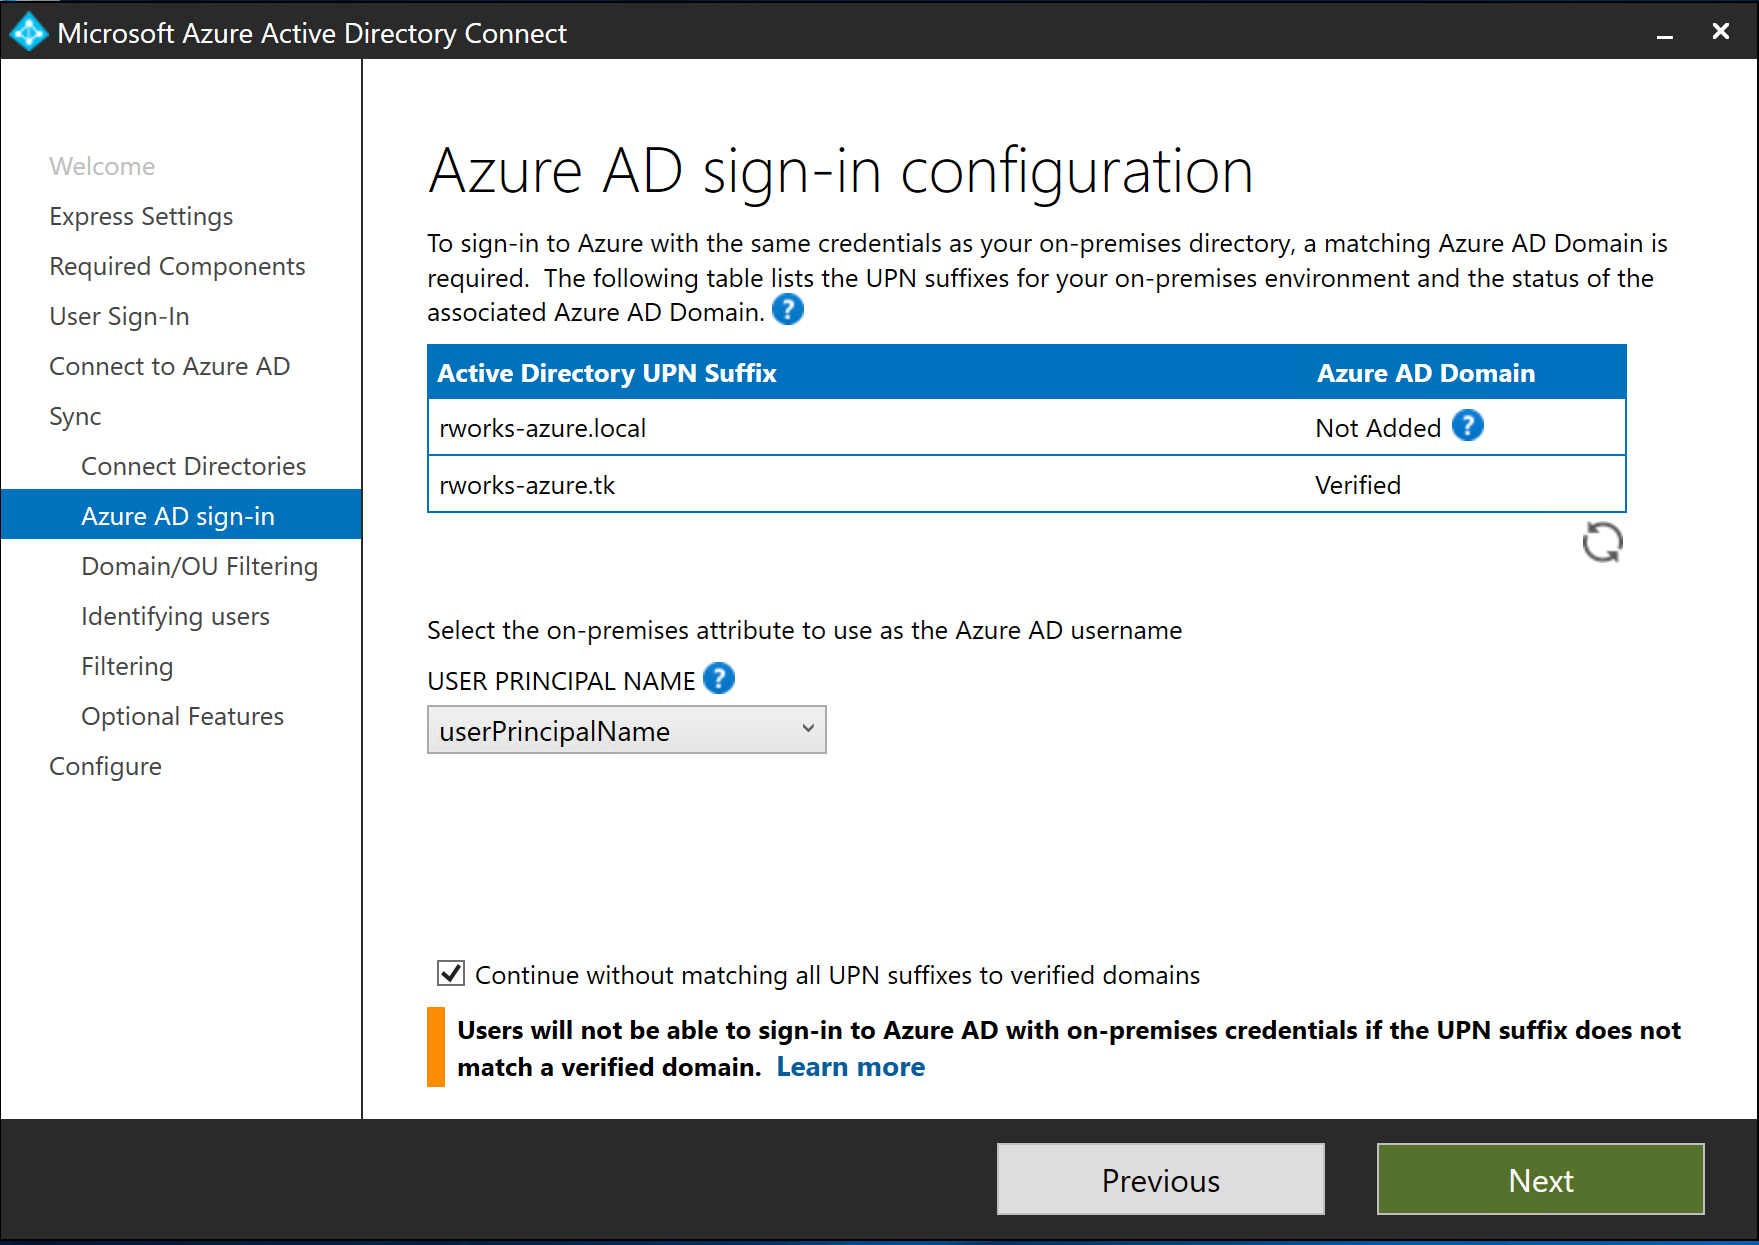The image size is (1759, 1245).
Task: Click the green Next button
Action: tap(1540, 1179)
